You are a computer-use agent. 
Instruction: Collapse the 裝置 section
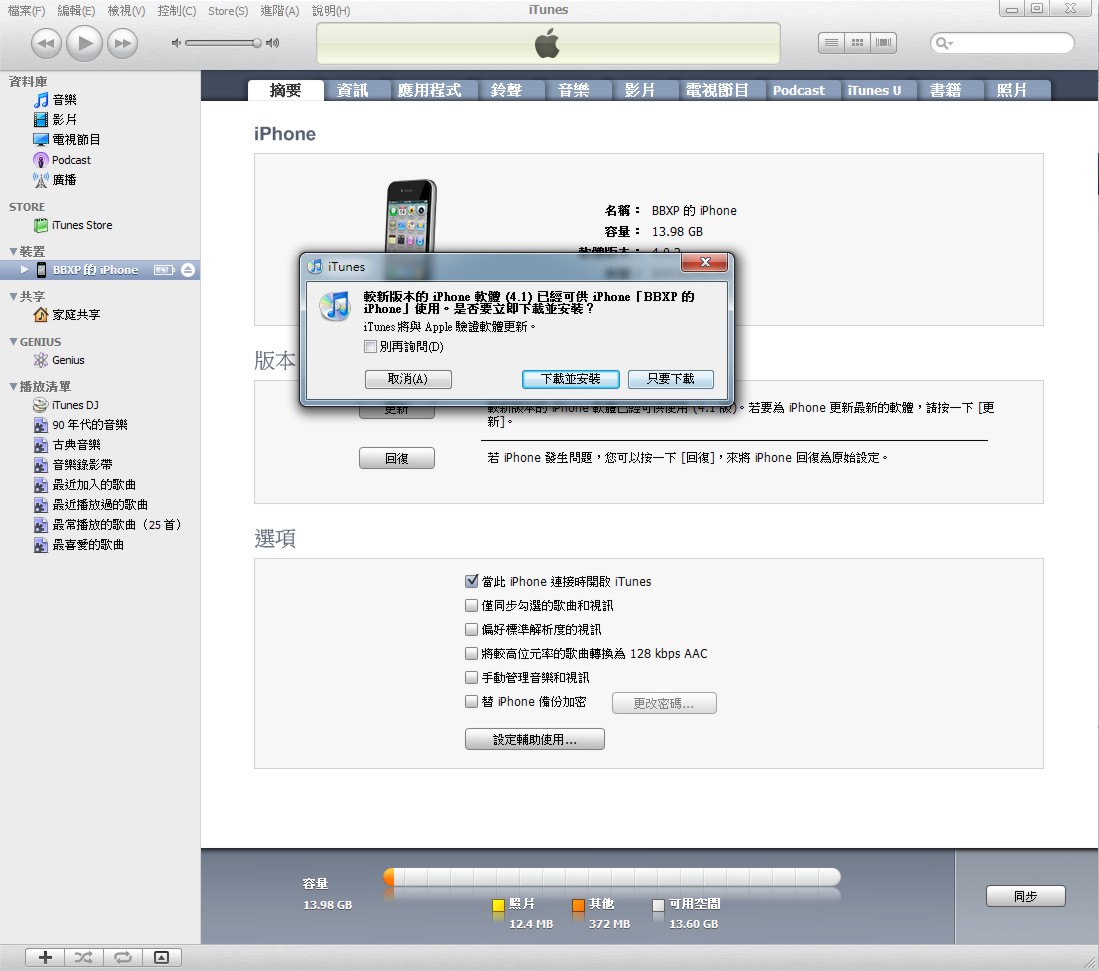[13, 251]
